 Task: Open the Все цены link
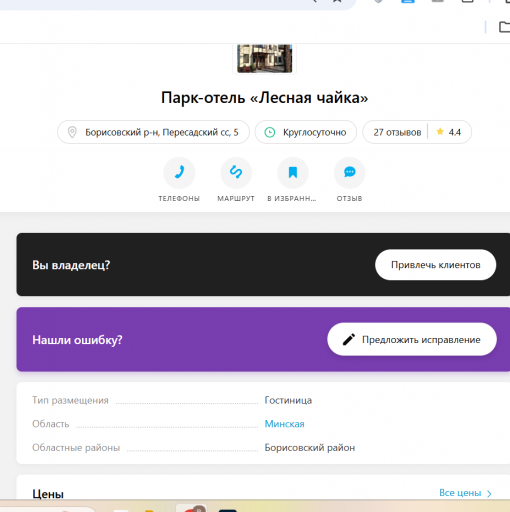click(460, 493)
